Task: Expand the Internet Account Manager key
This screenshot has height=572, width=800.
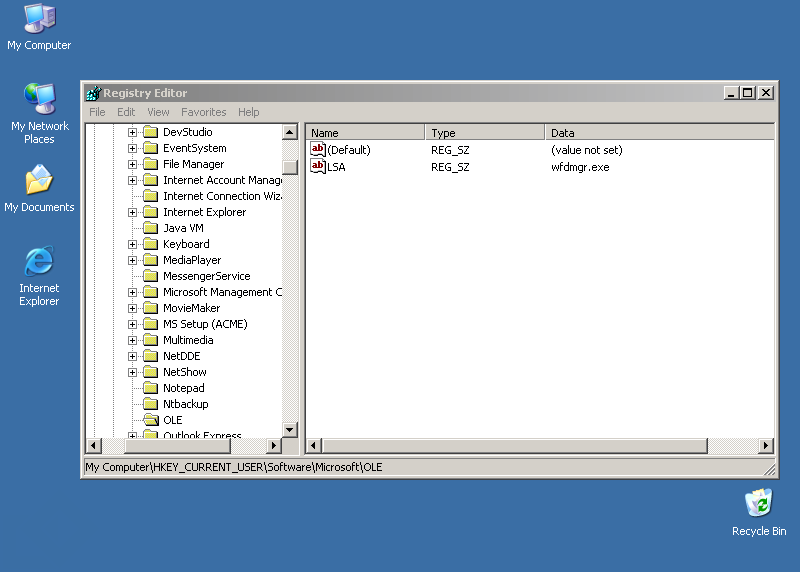Action: point(132,180)
